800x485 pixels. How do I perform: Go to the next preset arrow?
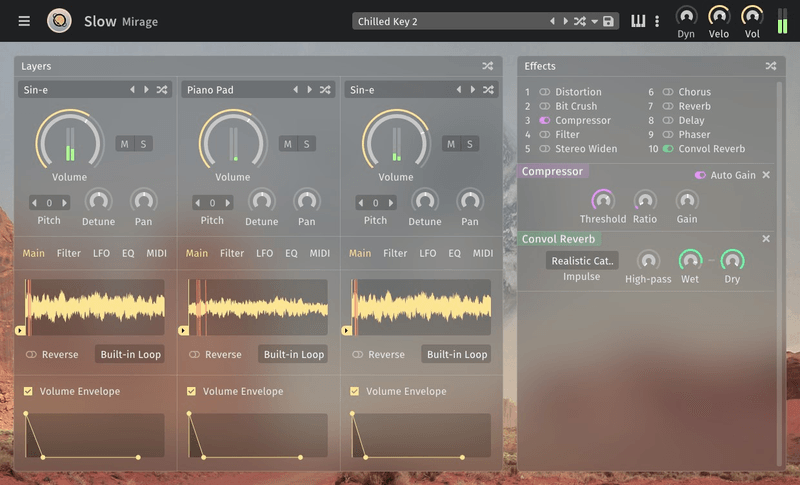[x=565, y=21]
